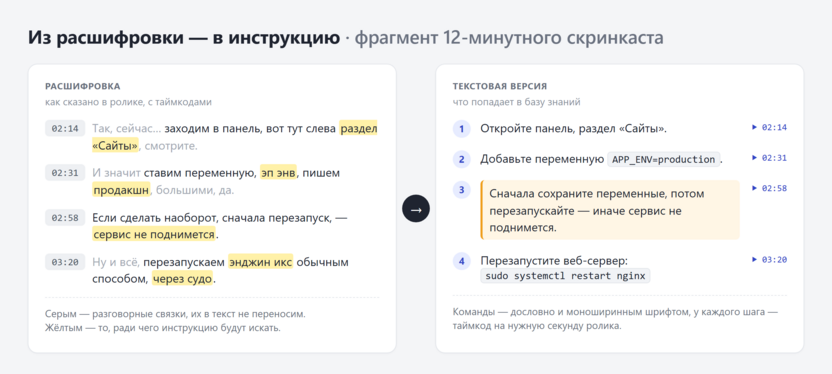
Task: Select step number 2 circle badge
Action: [x=461, y=159]
